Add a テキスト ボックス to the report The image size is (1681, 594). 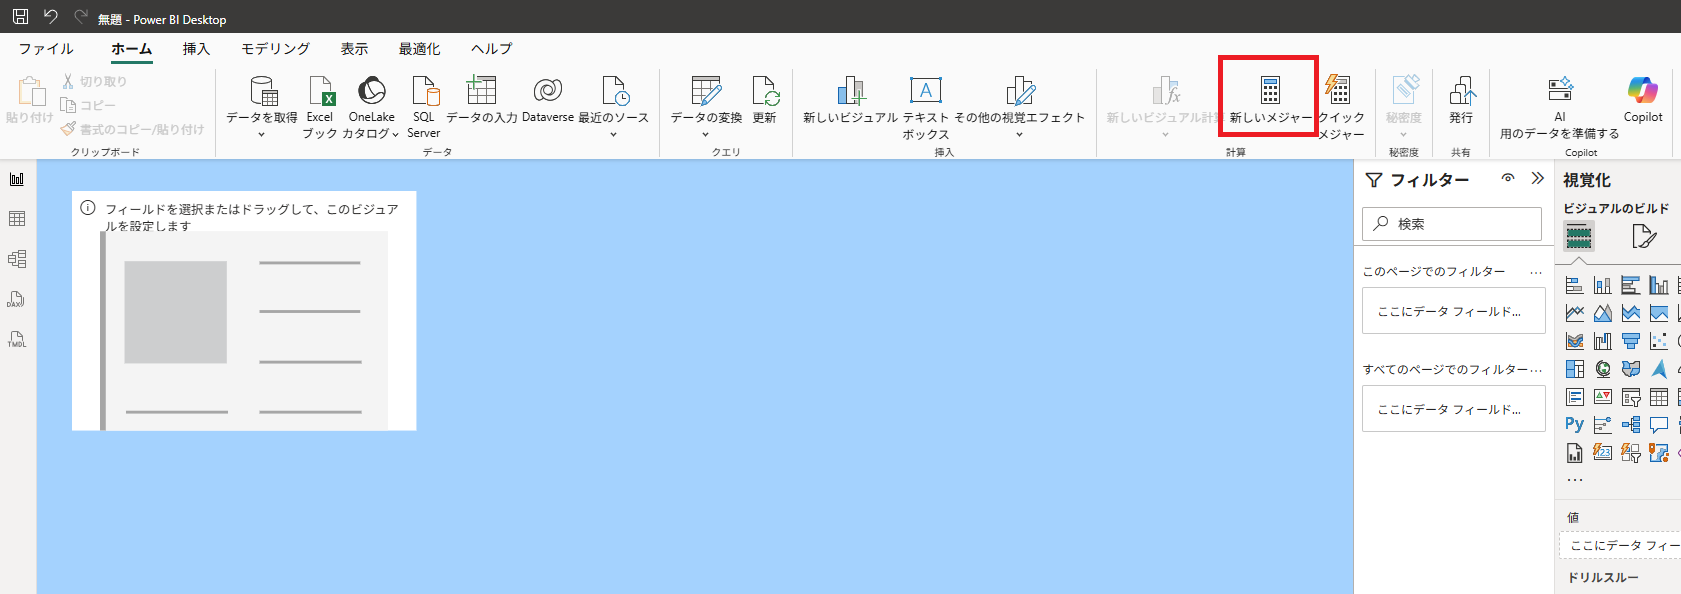[926, 107]
